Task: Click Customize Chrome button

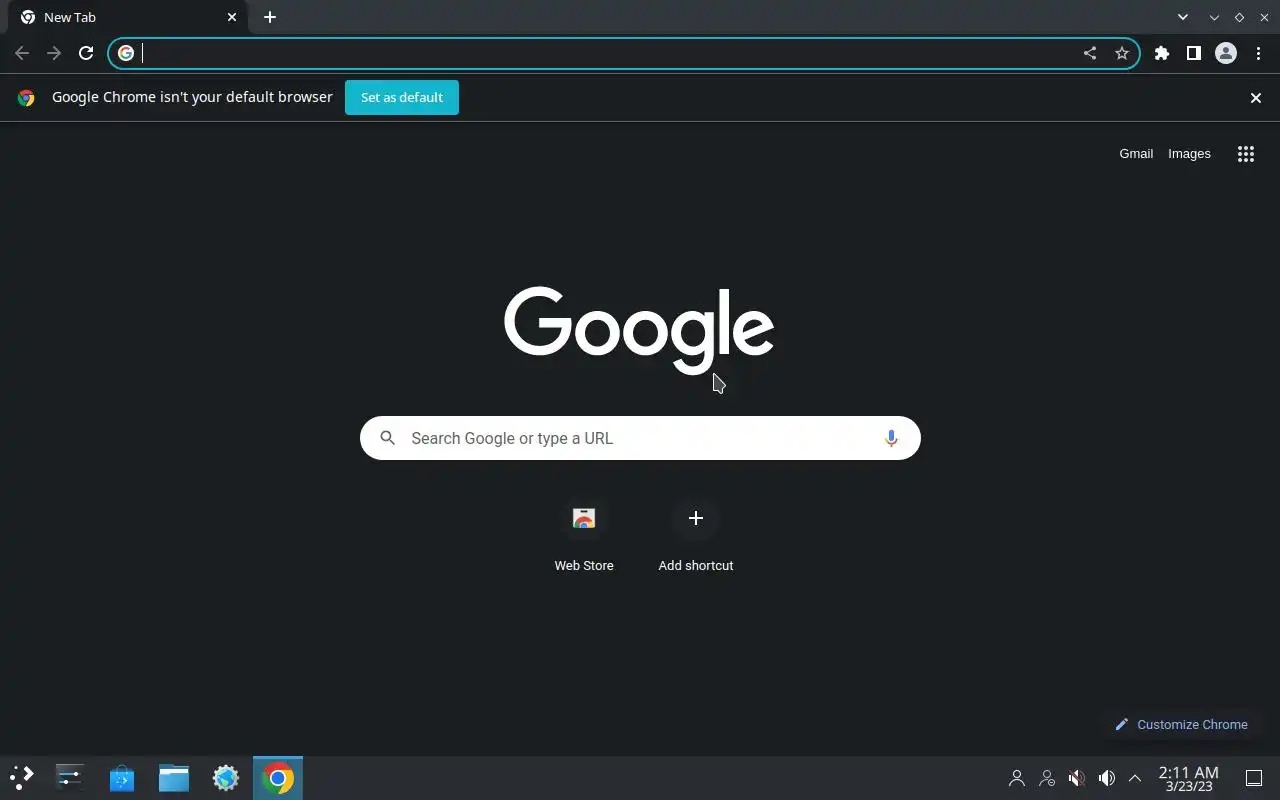Action: click(1181, 724)
